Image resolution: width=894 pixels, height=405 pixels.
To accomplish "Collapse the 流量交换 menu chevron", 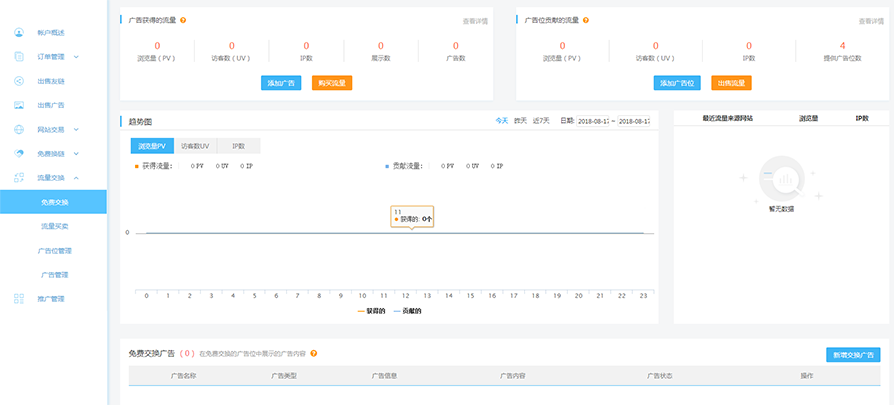I will [x=76, y=178].
